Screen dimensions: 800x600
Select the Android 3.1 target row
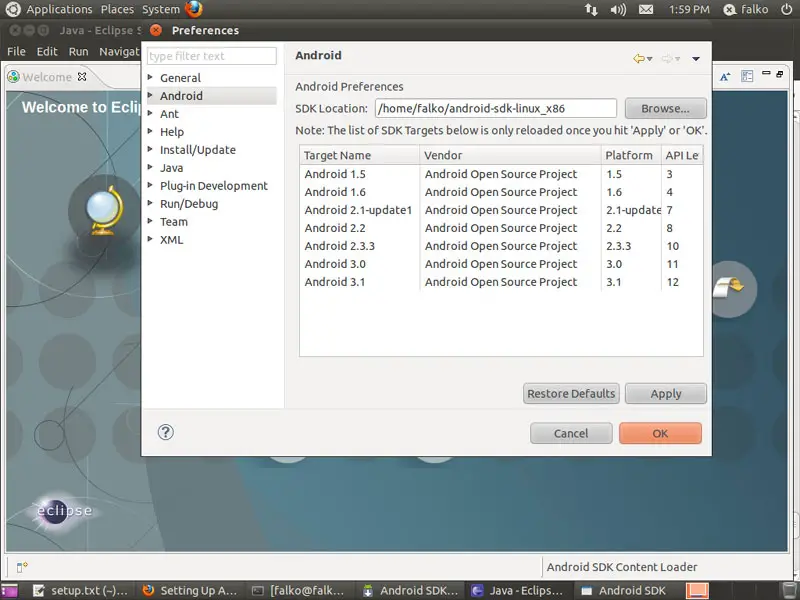501,282
